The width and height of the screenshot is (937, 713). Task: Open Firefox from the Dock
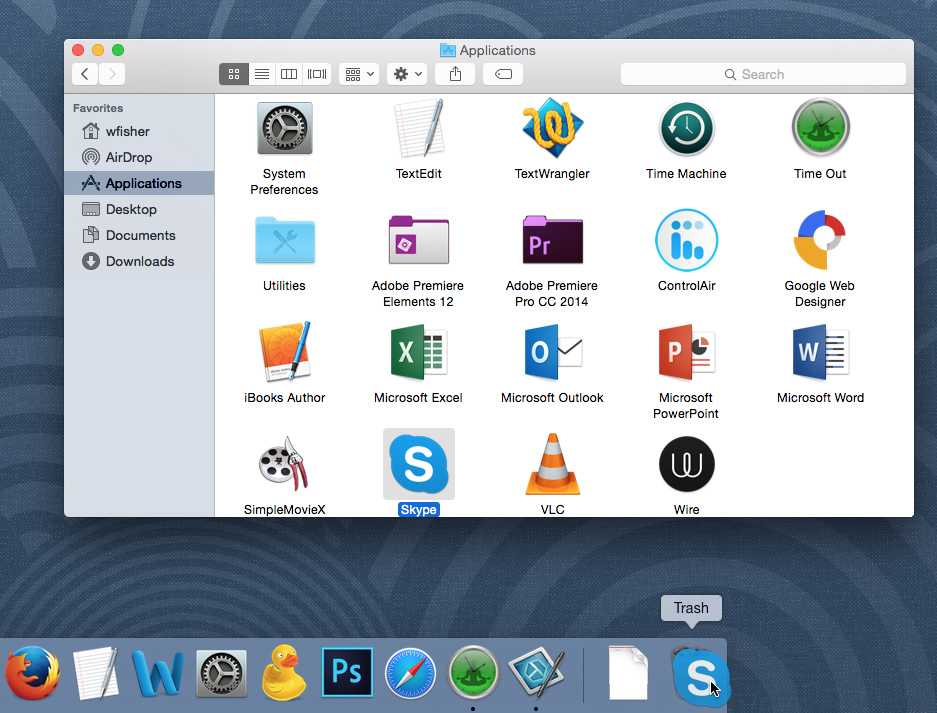point(32,672)
